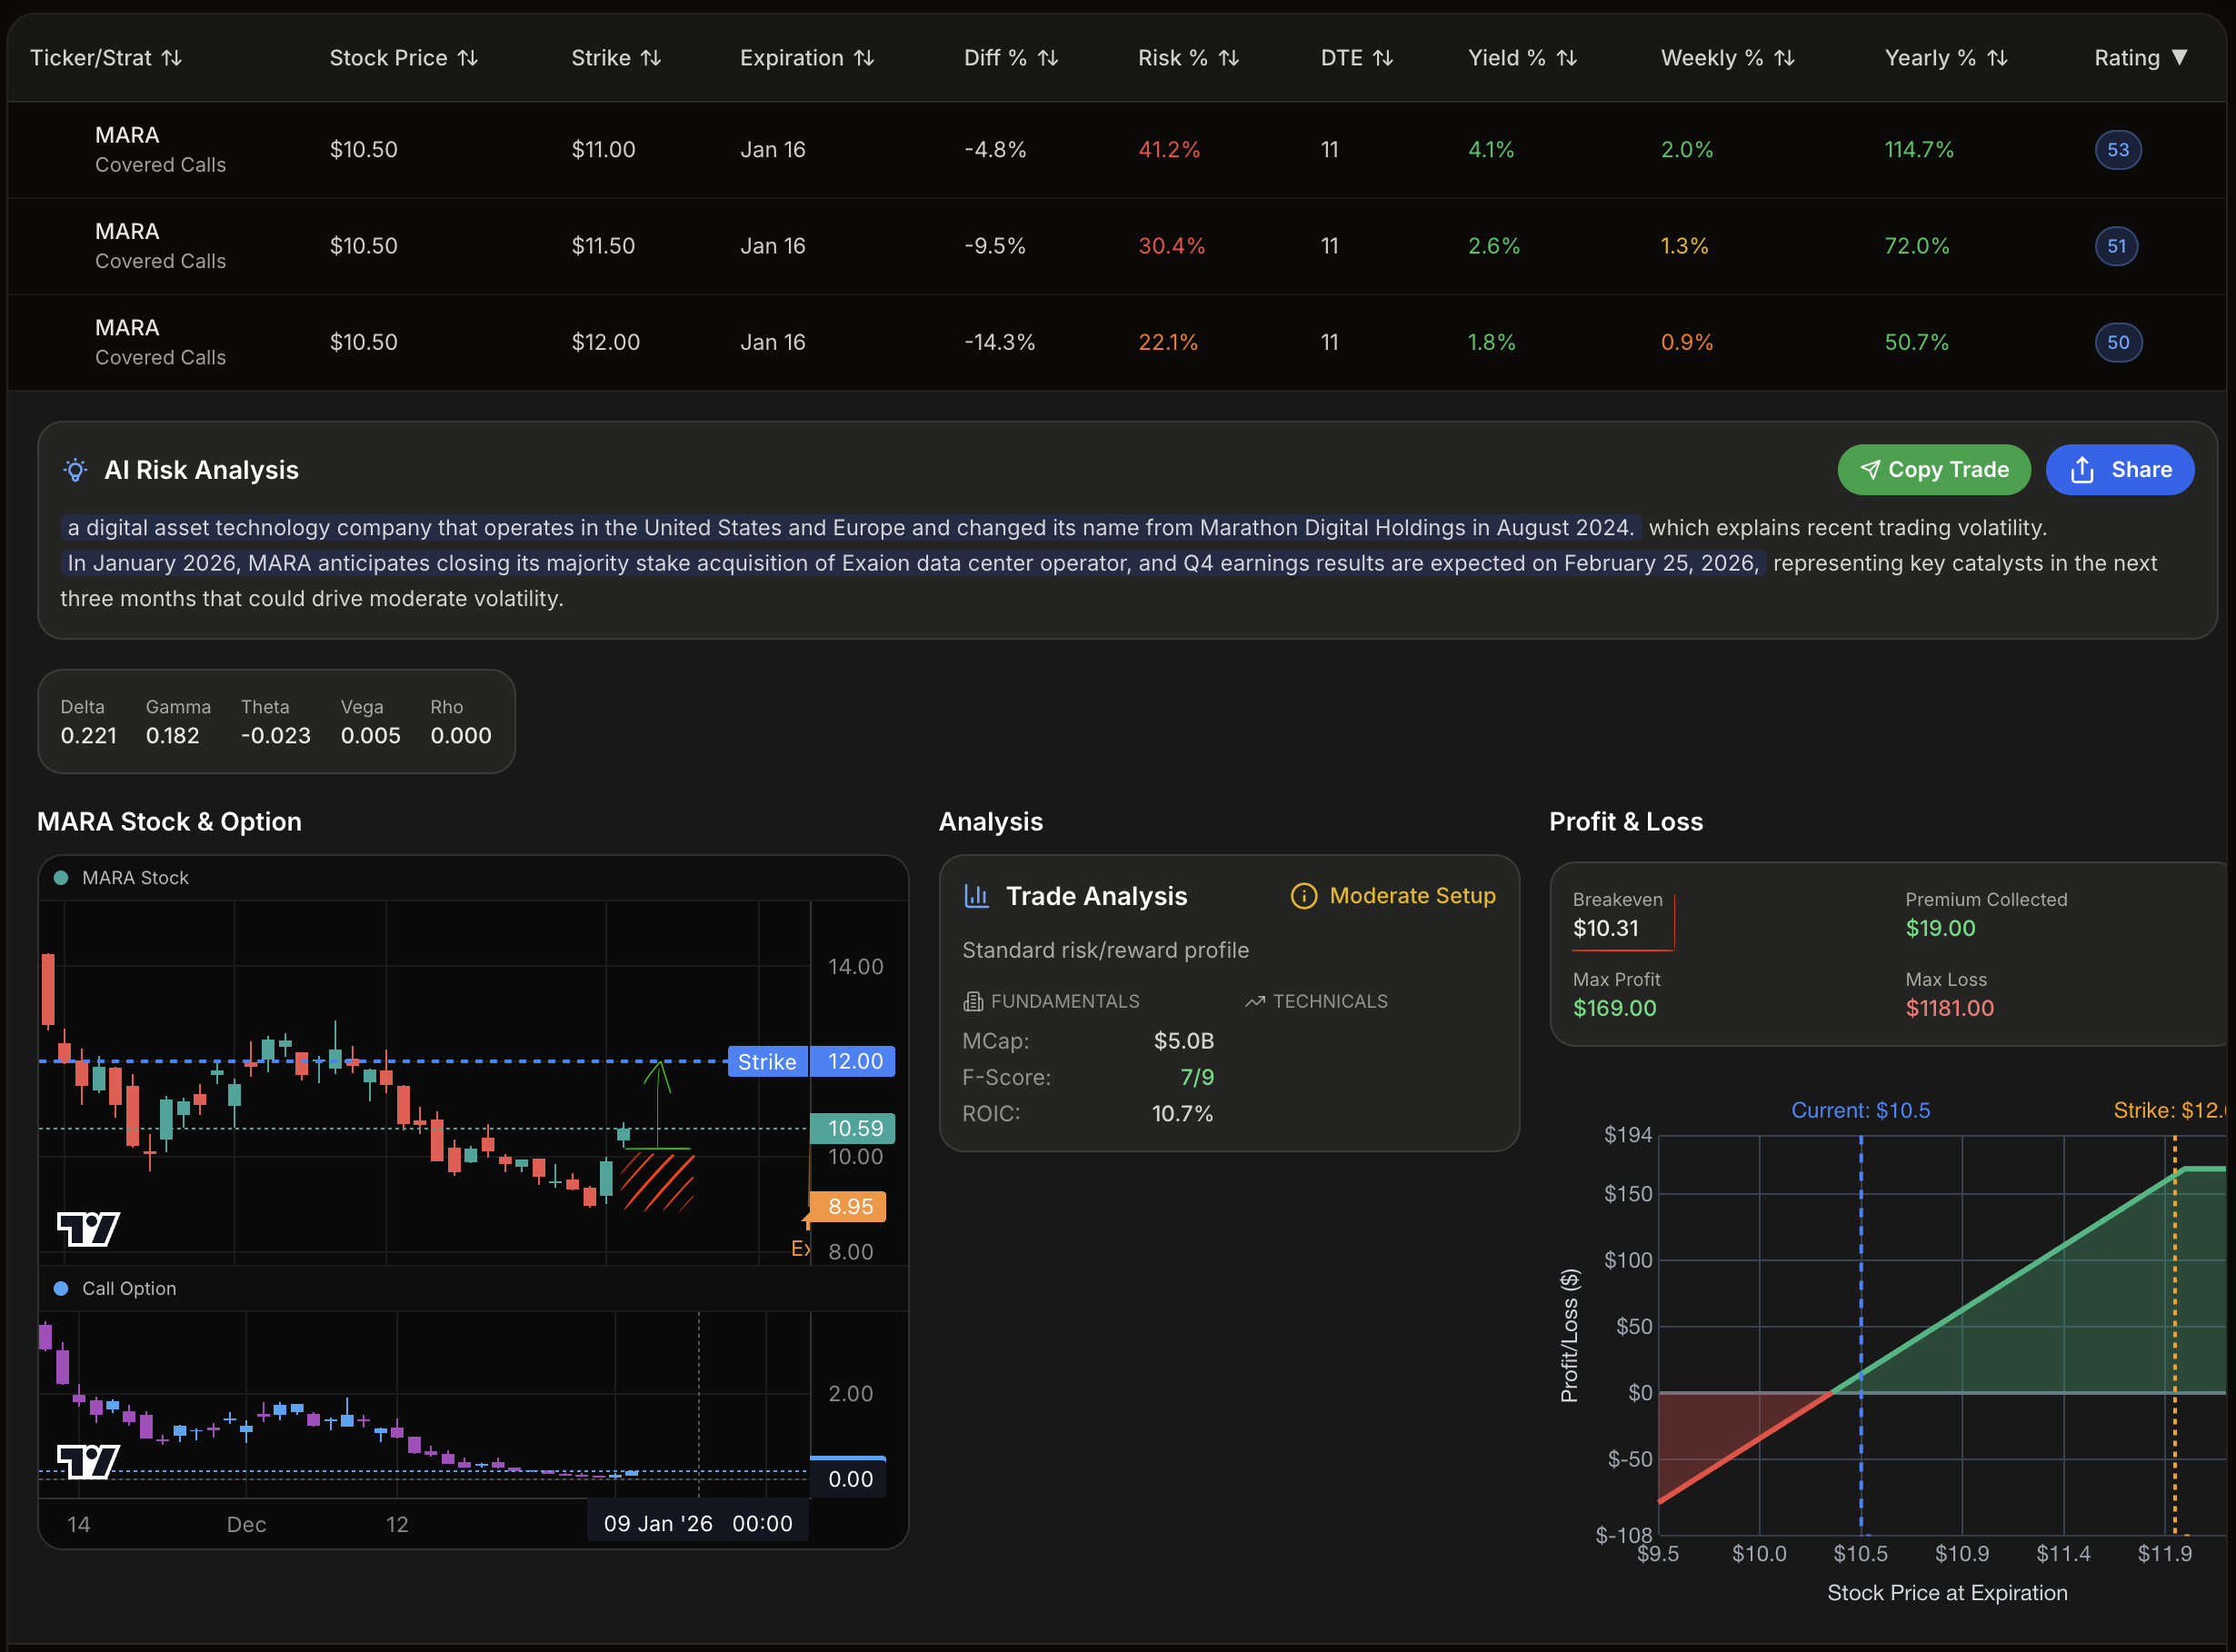The image size is (2236, 1652).
Task: Click the 72.0% yearly value
Action: coord(1917,246)
